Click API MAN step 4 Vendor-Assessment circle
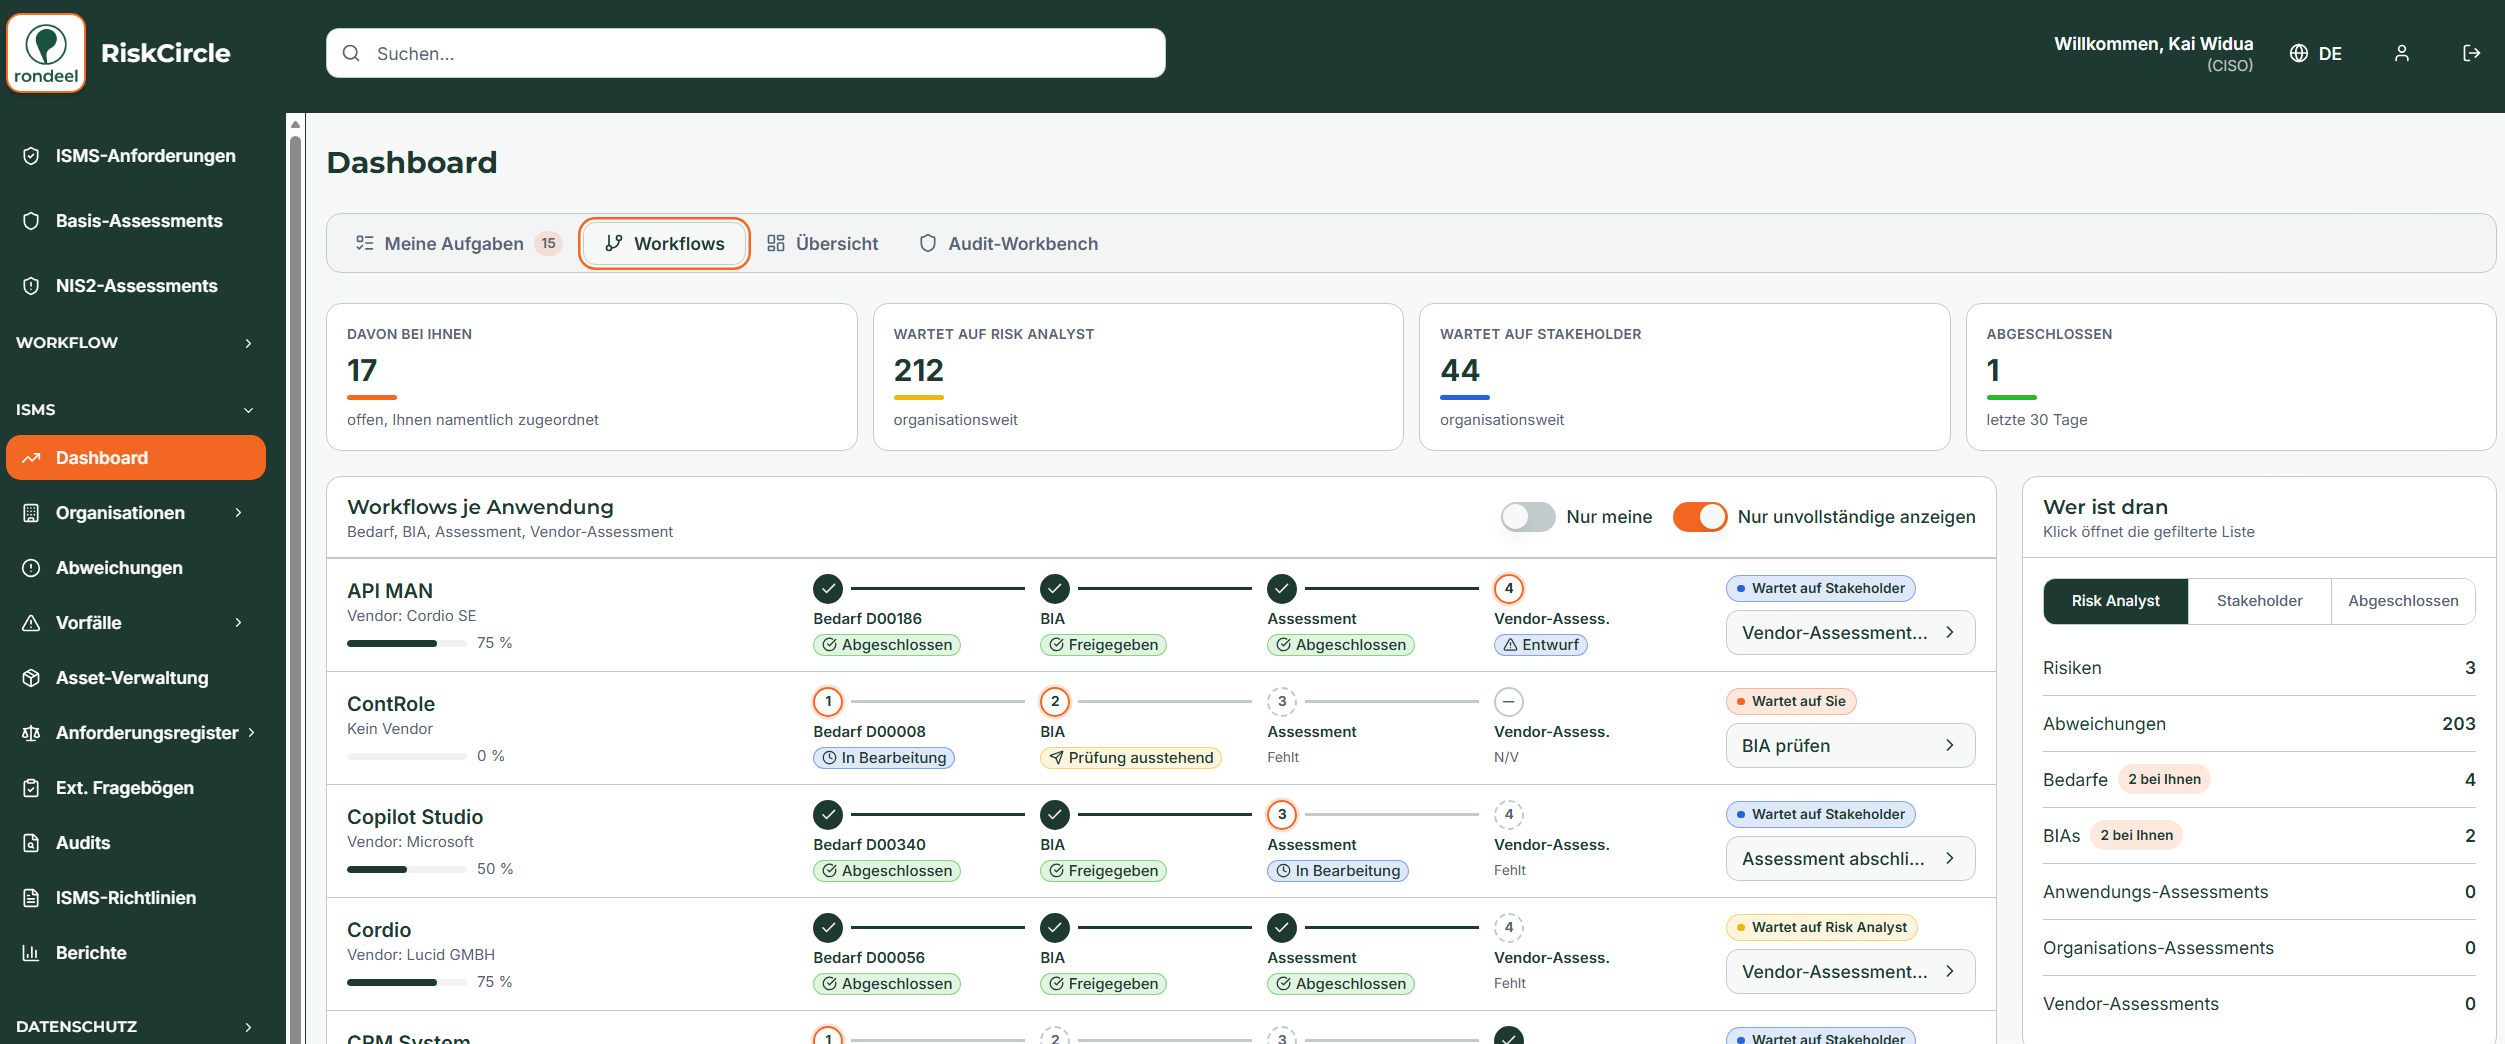 tap(1509, 588)
